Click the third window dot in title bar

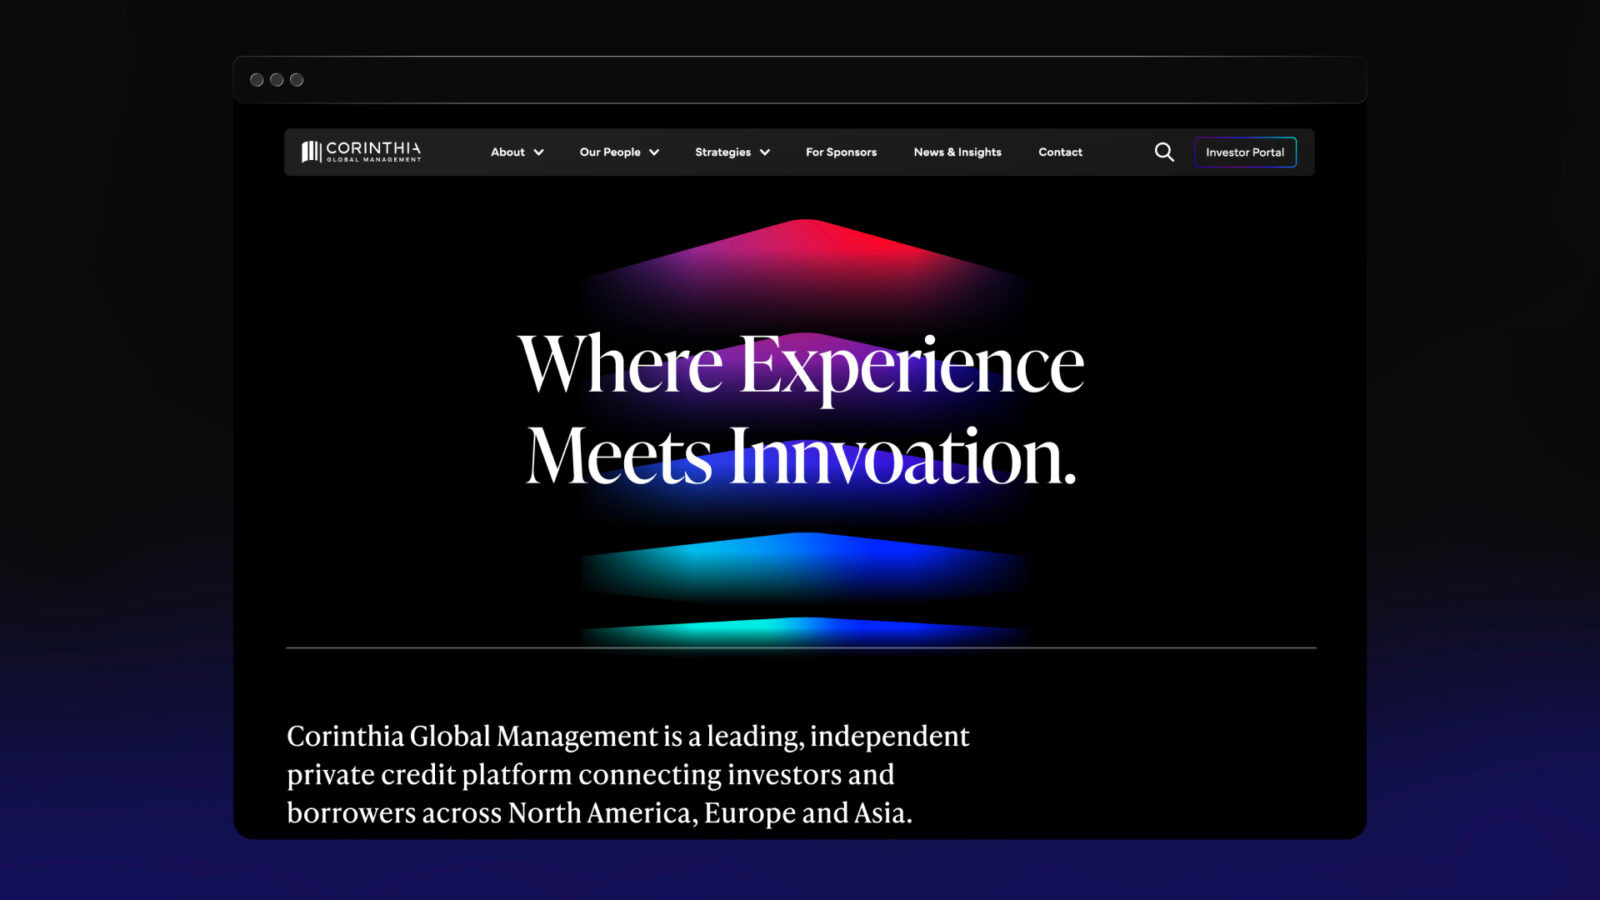pos(297,80)
